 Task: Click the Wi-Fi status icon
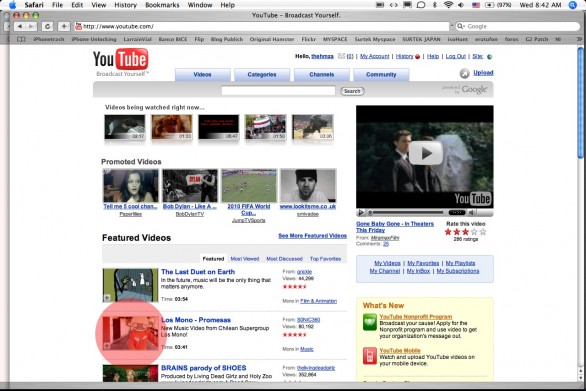pyautogui.click(x=448, y=5)
